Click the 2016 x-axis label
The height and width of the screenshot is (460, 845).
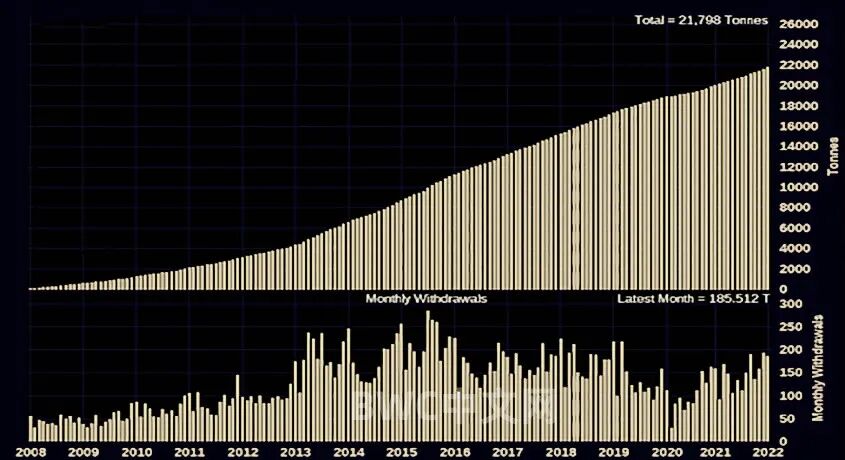tap(454, 452)
